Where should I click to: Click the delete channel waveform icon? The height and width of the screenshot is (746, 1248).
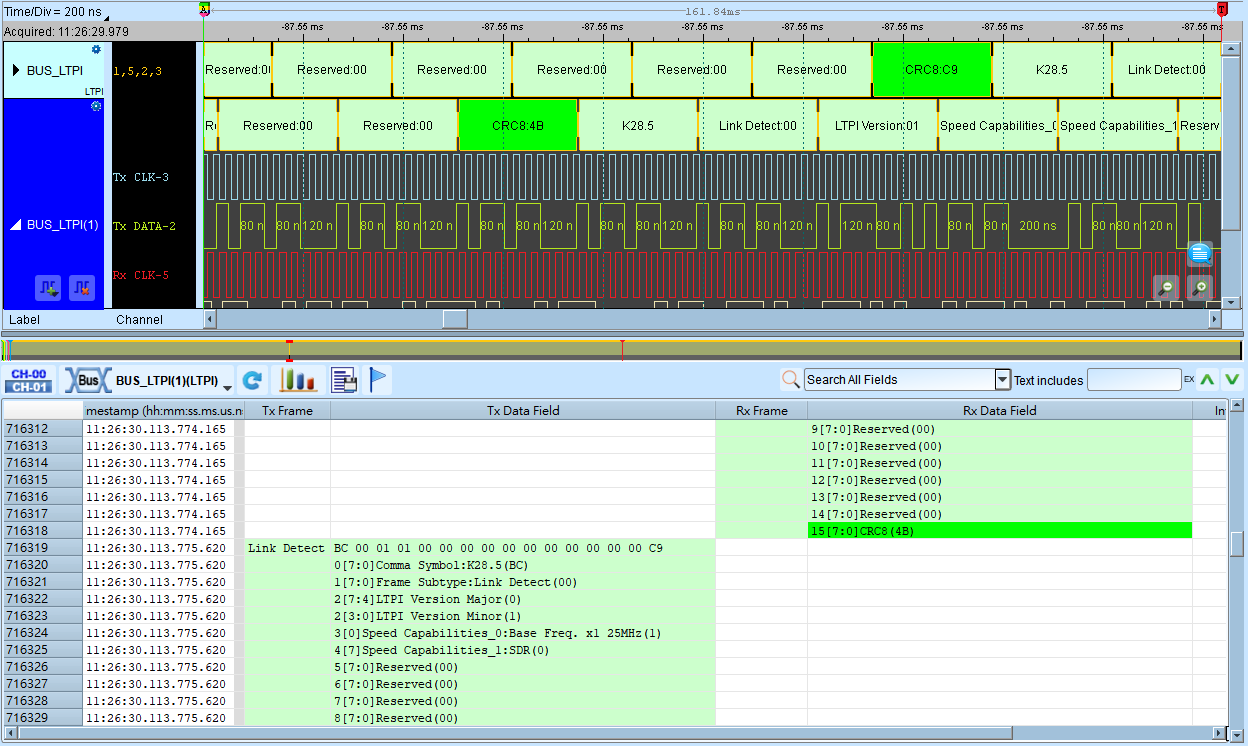coord(82,288)
